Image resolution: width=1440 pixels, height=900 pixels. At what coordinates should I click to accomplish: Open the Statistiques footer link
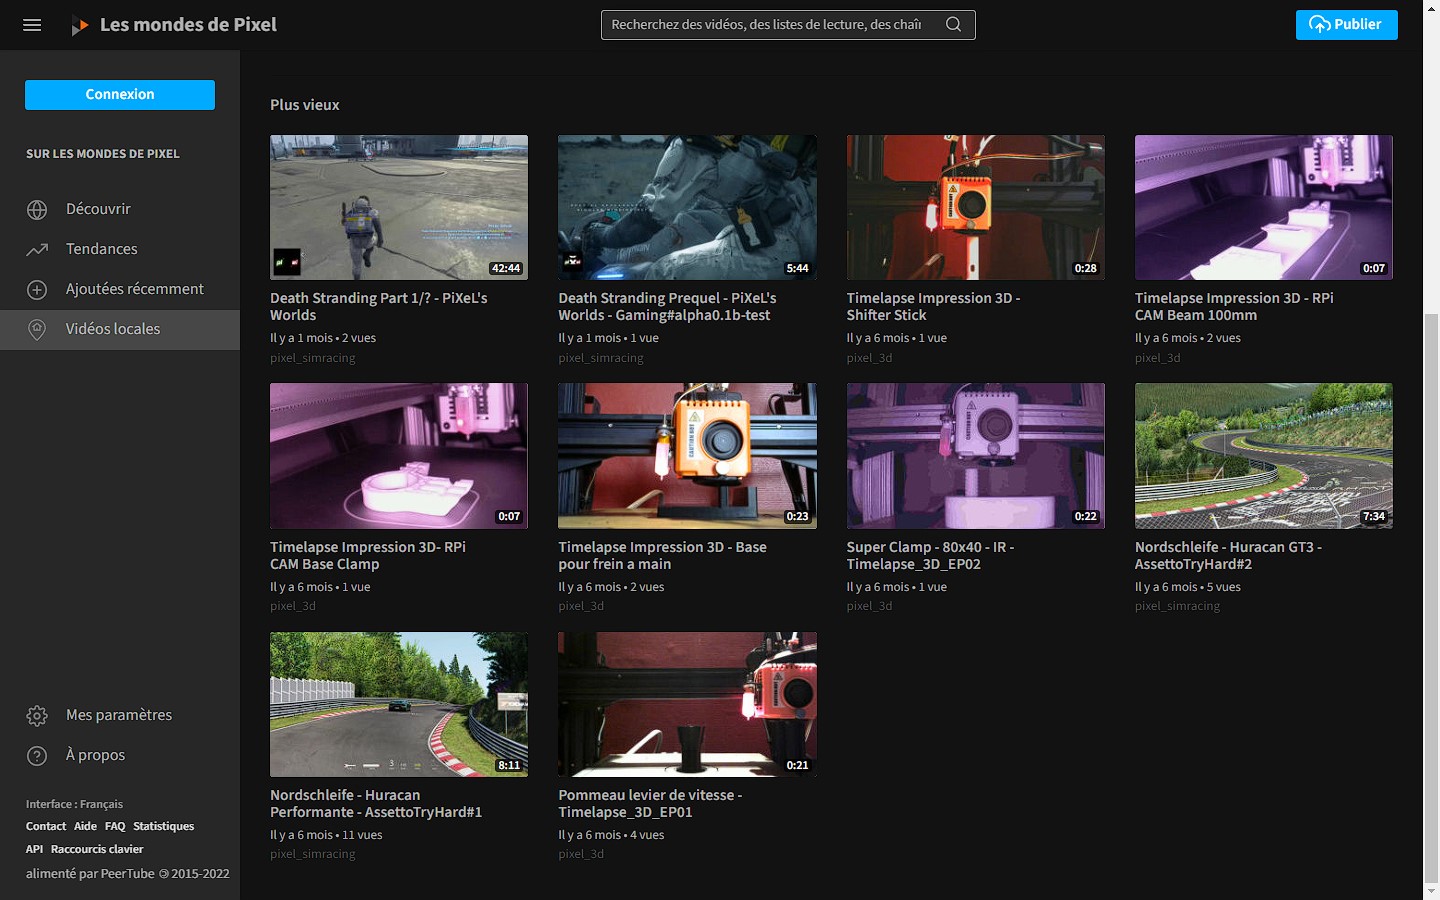coord(163,827)
